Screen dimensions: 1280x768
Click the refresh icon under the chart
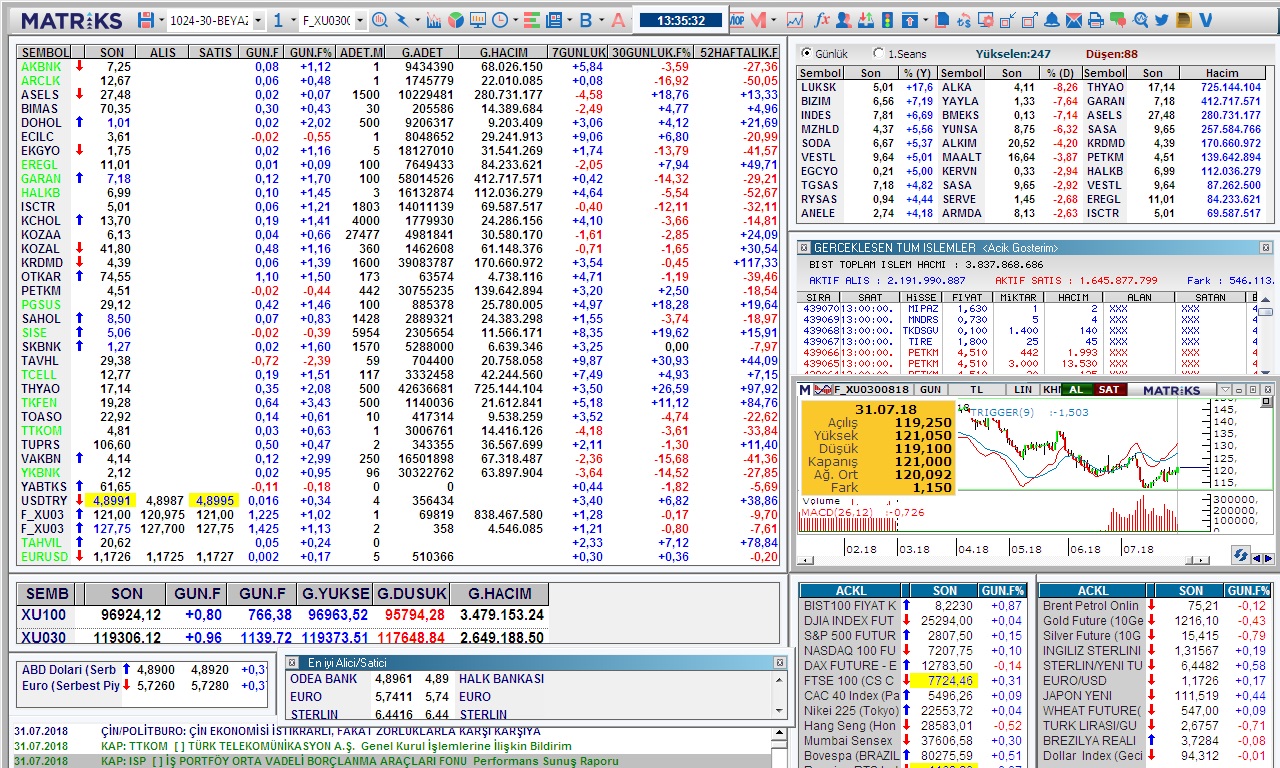pos(1241,554)
